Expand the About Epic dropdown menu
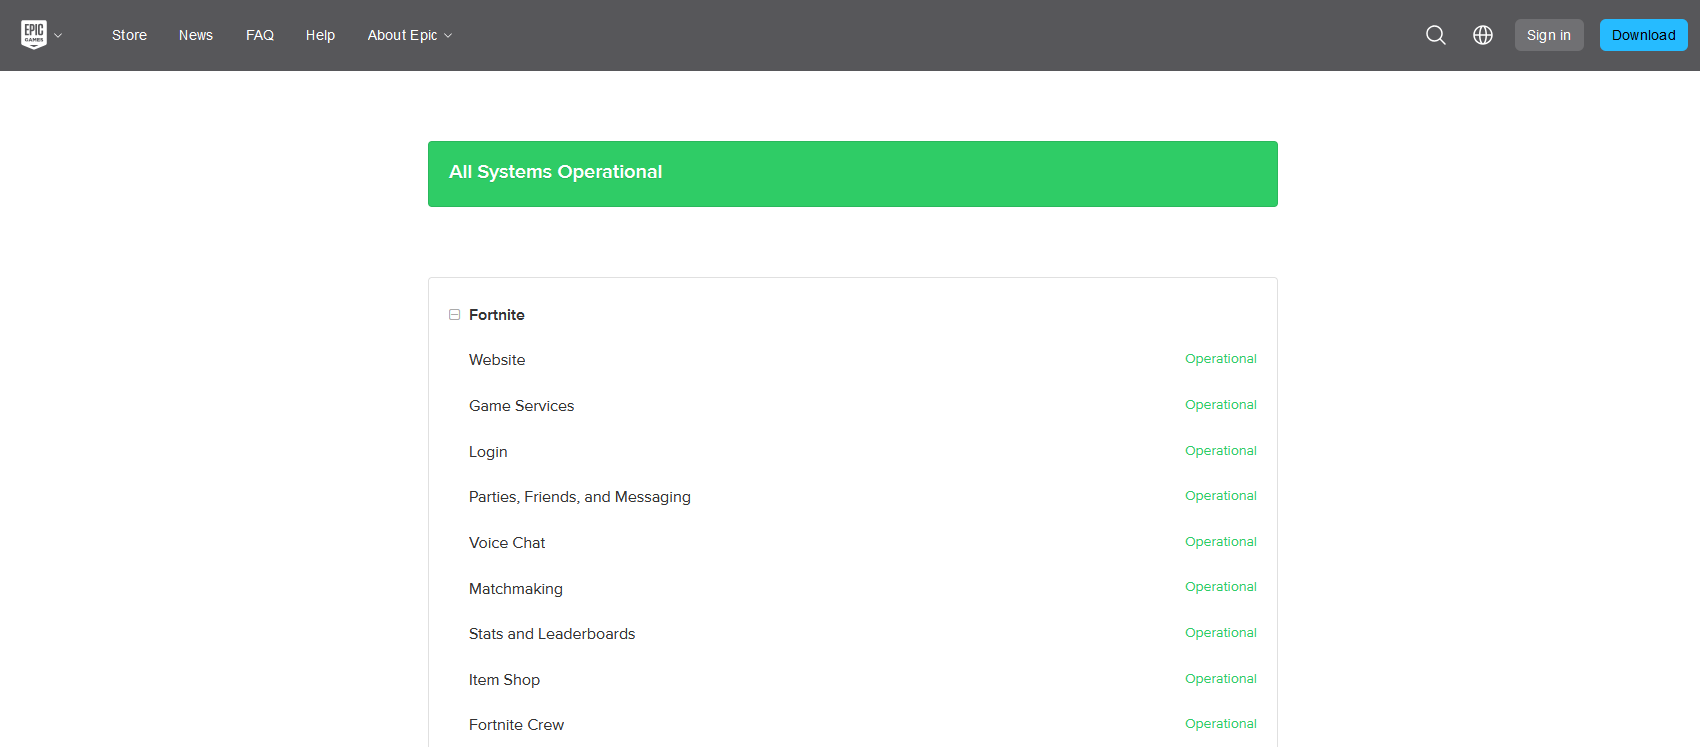The image size is (1700, 747). [x=410, y=35]
